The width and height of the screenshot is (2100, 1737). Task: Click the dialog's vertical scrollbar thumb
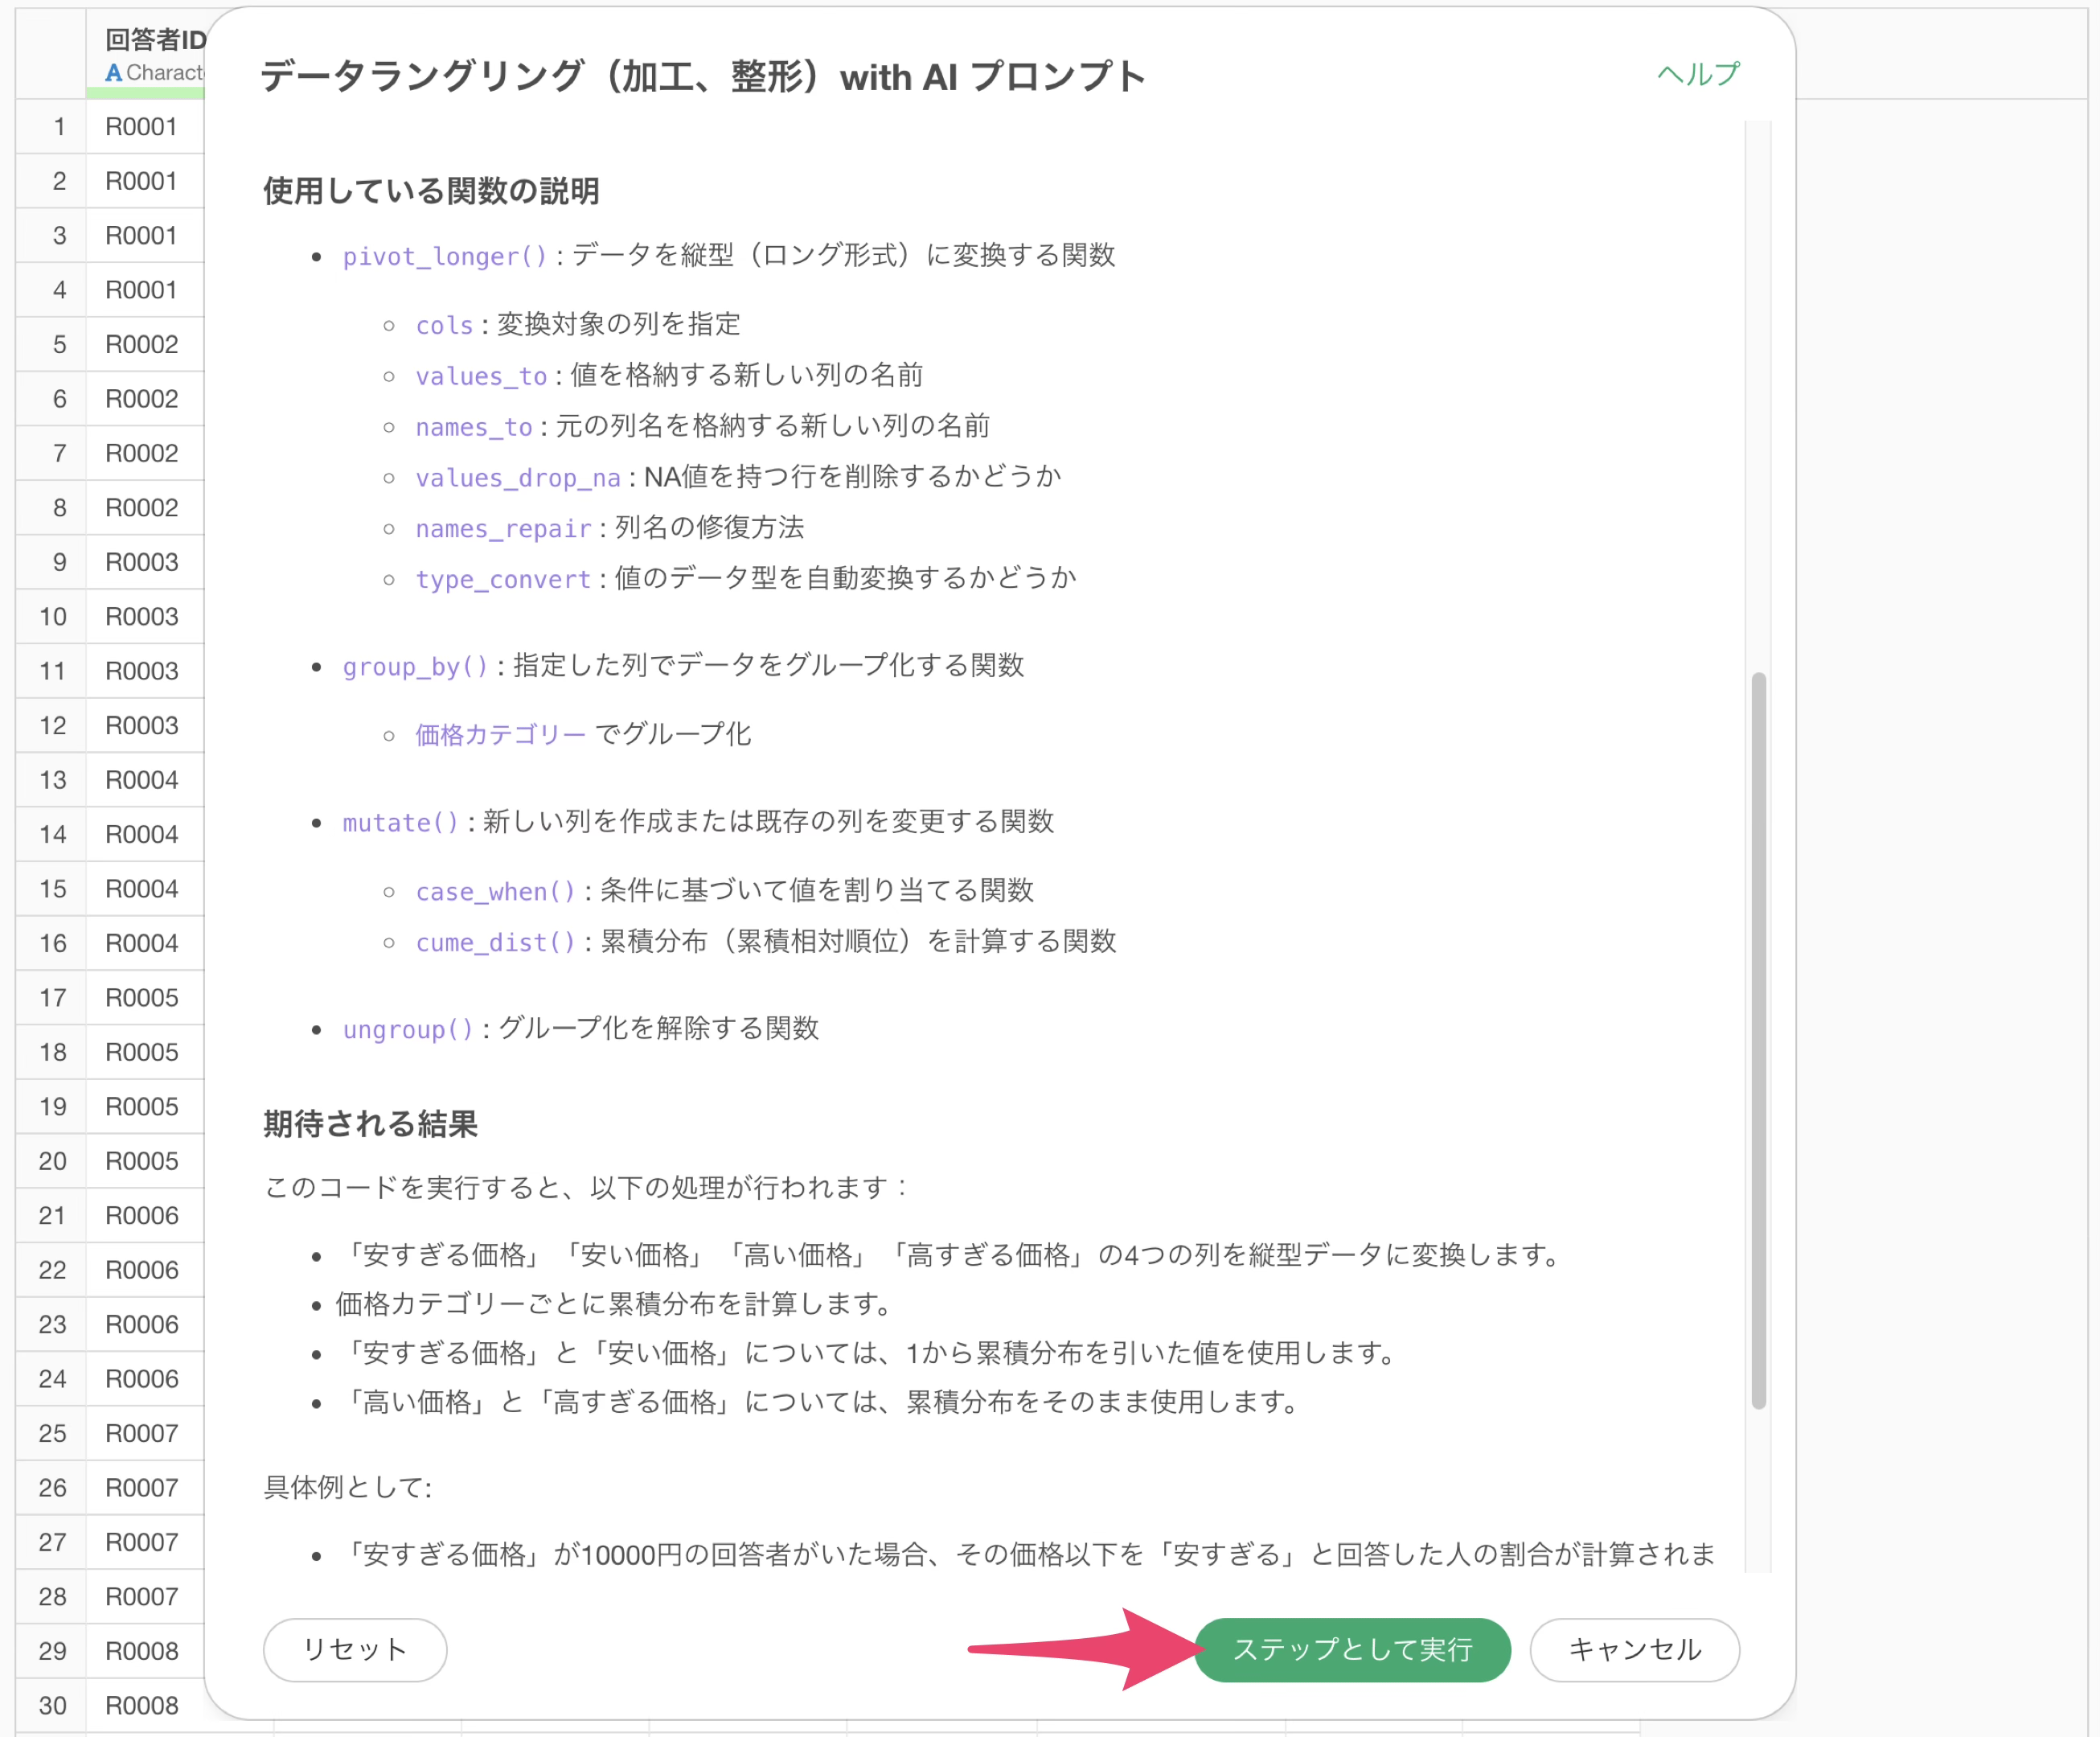click(1758, 1040)
